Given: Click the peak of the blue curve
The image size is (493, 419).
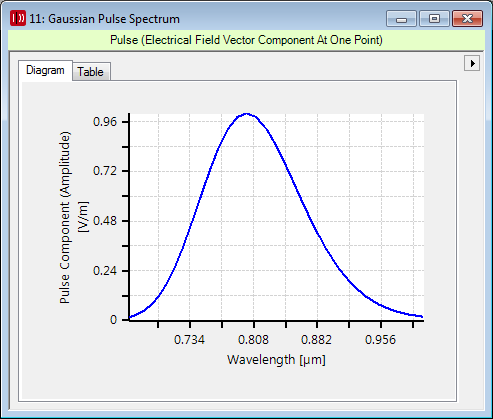Looking at the screenshot, I should point(246,114).
